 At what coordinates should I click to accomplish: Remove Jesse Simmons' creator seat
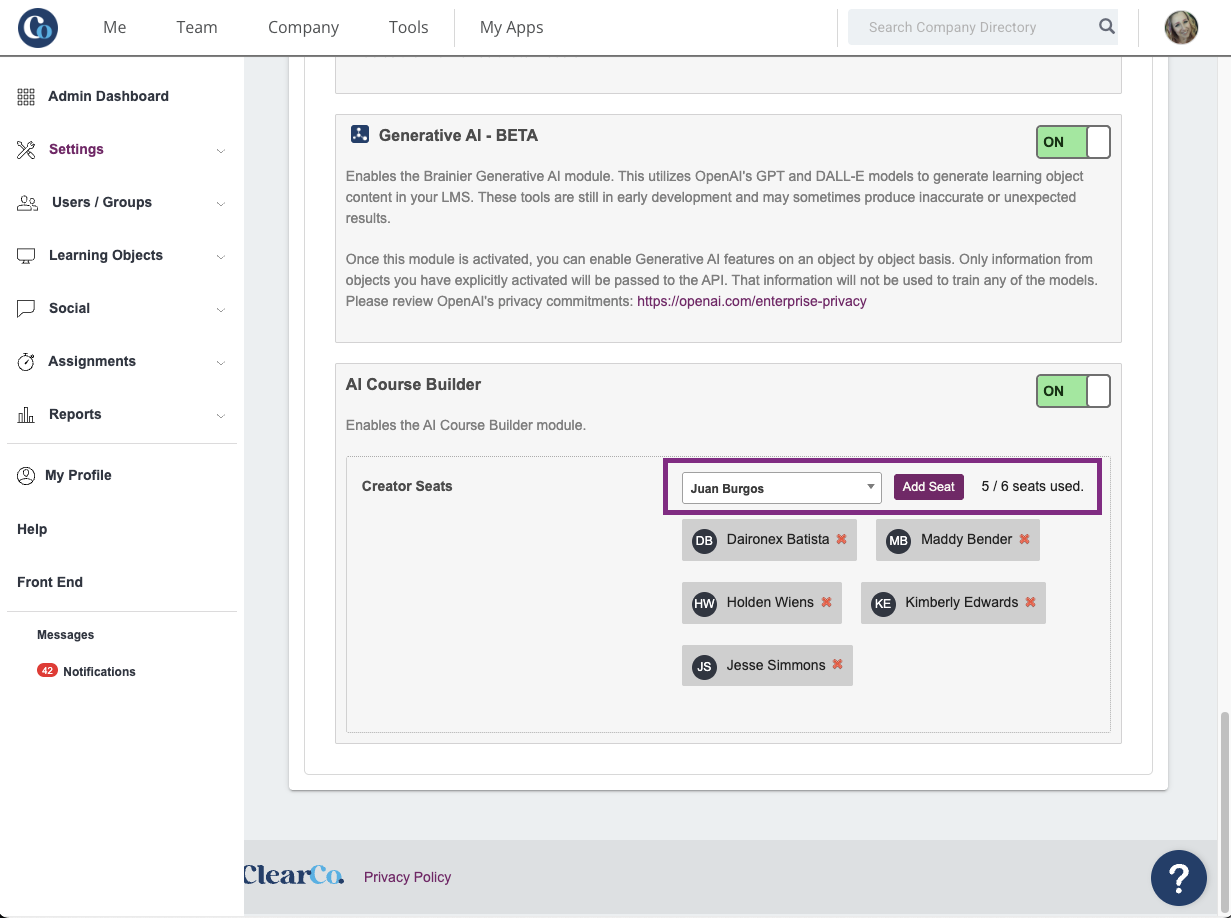[x=837, y=665]
